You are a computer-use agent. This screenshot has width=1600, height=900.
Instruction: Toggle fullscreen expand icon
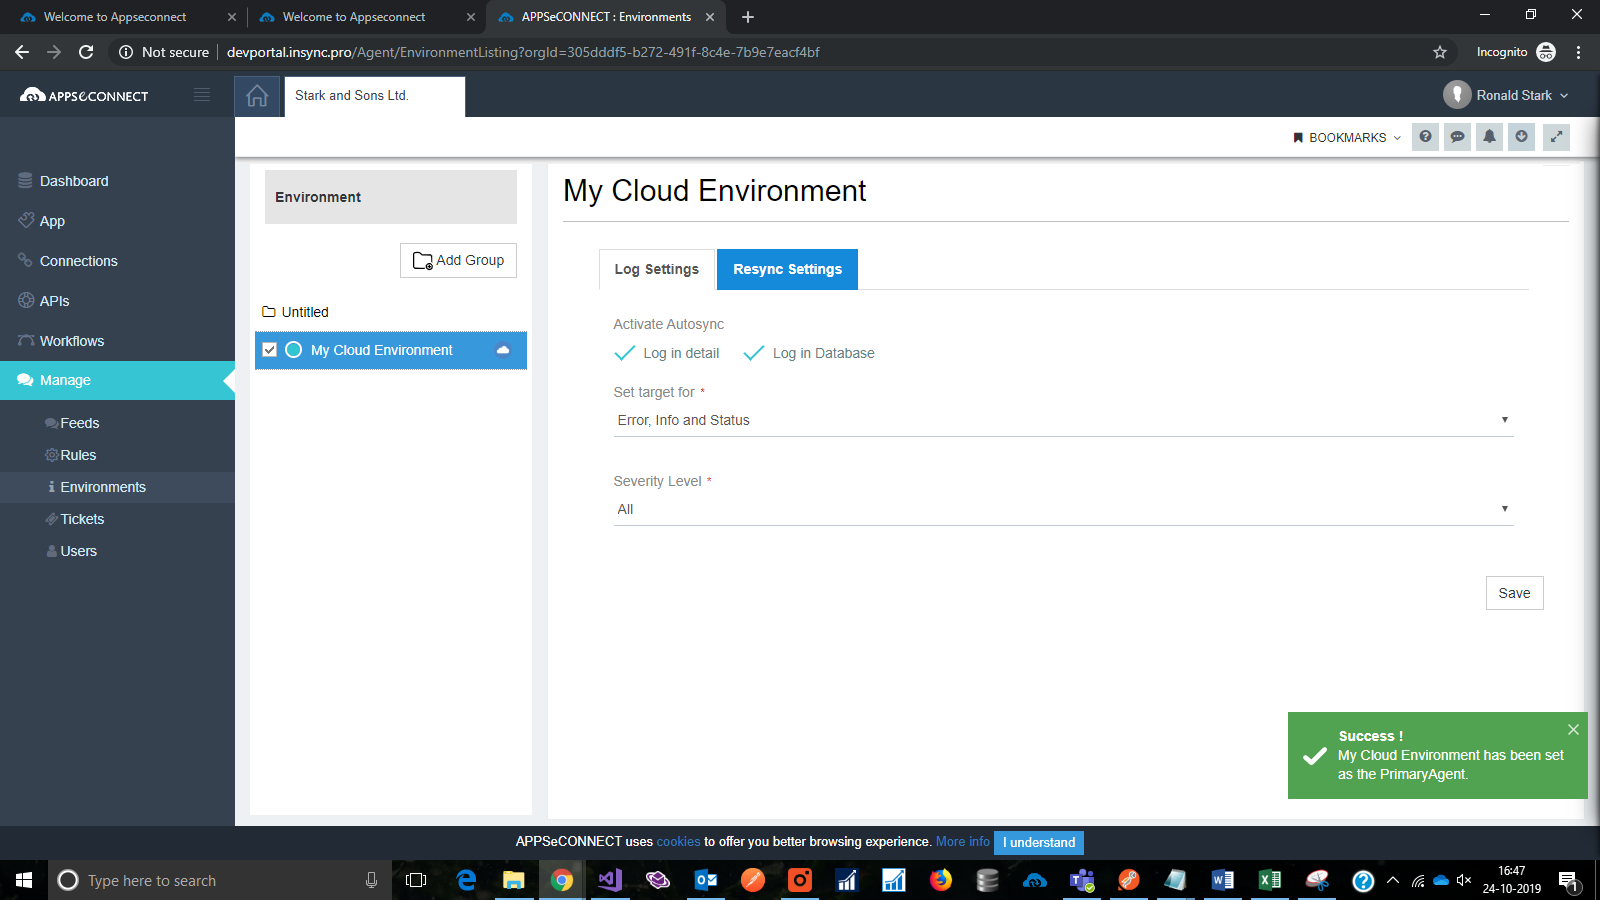[1557, 137]
